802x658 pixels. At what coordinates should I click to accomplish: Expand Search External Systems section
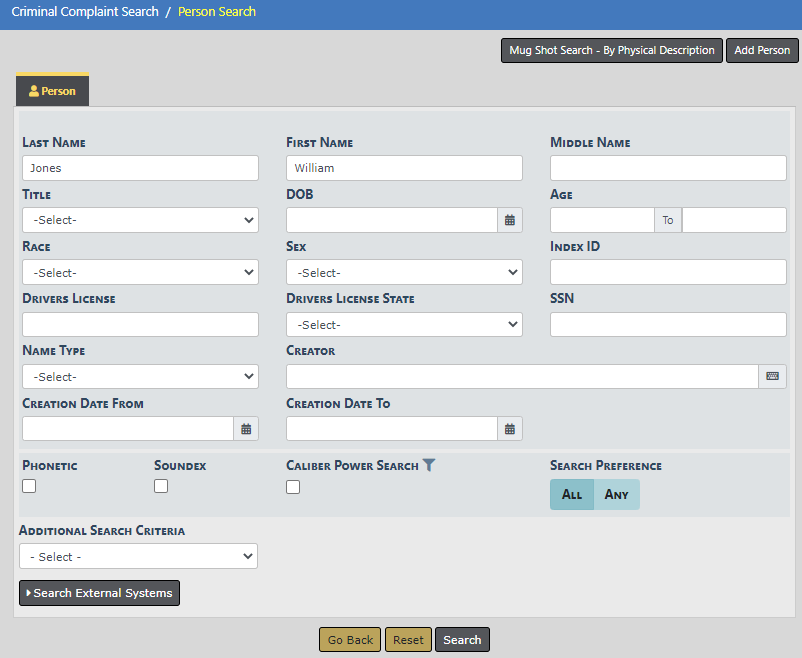tap(99, 593)
